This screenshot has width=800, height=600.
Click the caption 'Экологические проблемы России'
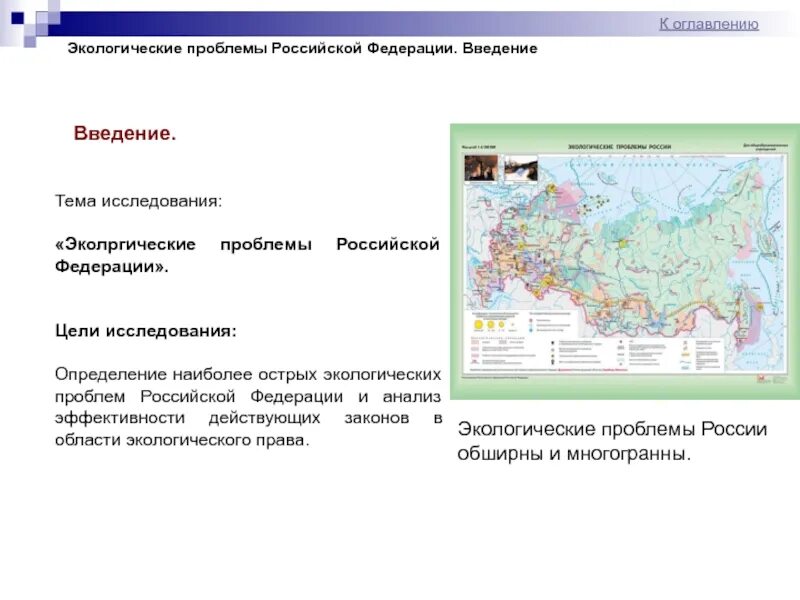pos(612,429)
